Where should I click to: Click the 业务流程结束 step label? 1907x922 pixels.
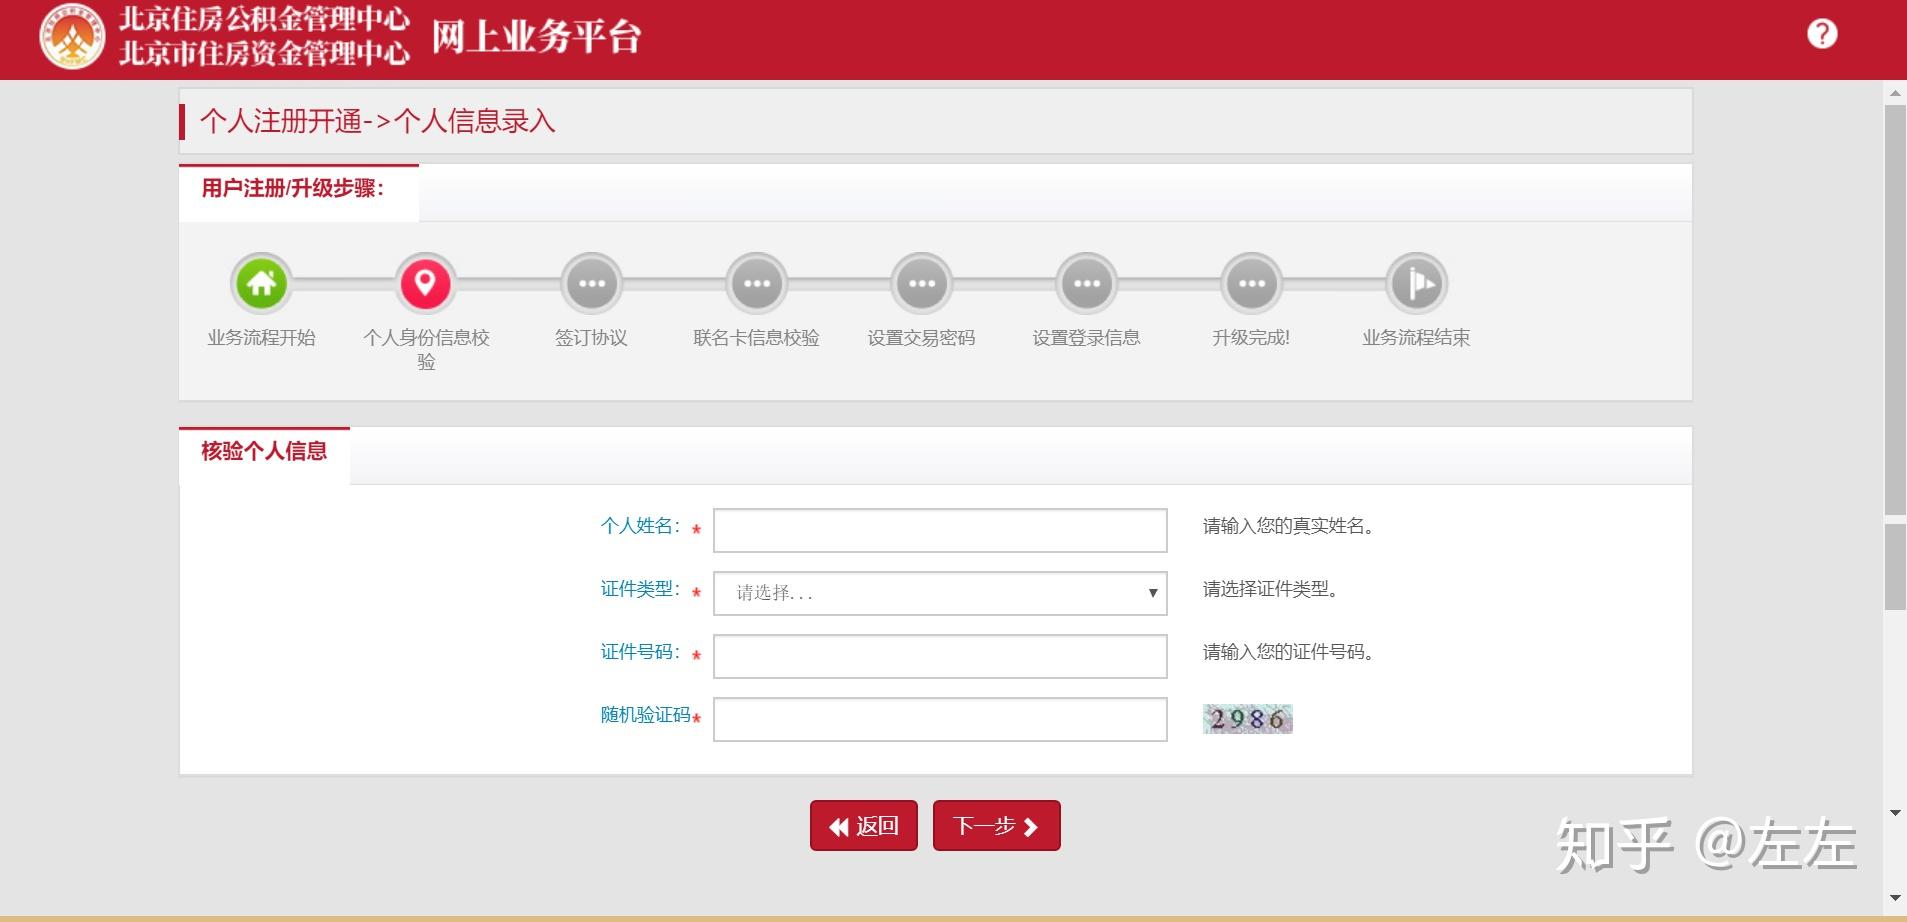tap(1416, 338)
